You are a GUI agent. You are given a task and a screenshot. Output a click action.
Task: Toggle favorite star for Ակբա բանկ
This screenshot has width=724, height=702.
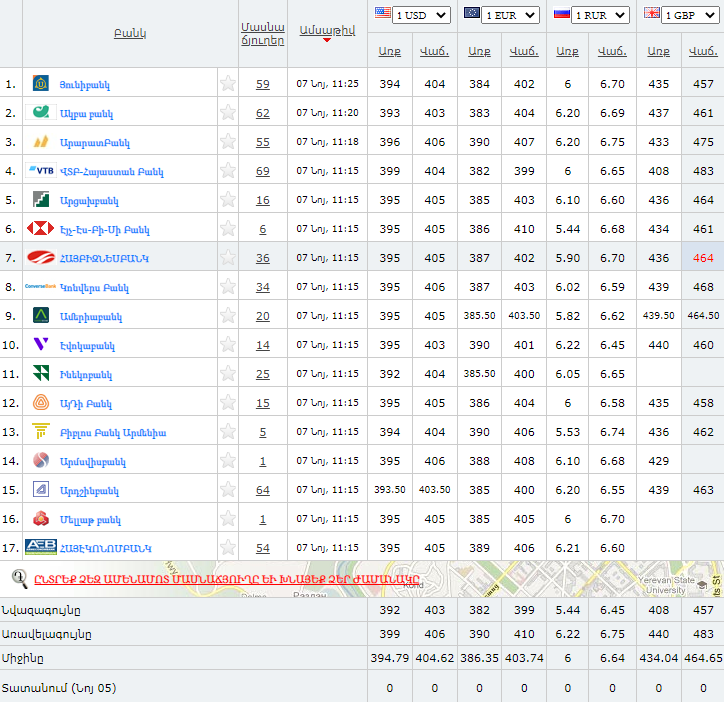[x=228, y=112]
